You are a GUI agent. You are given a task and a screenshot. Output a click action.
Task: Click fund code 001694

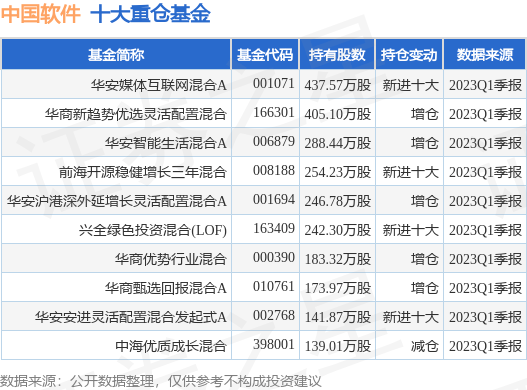(x=274, y=199)
